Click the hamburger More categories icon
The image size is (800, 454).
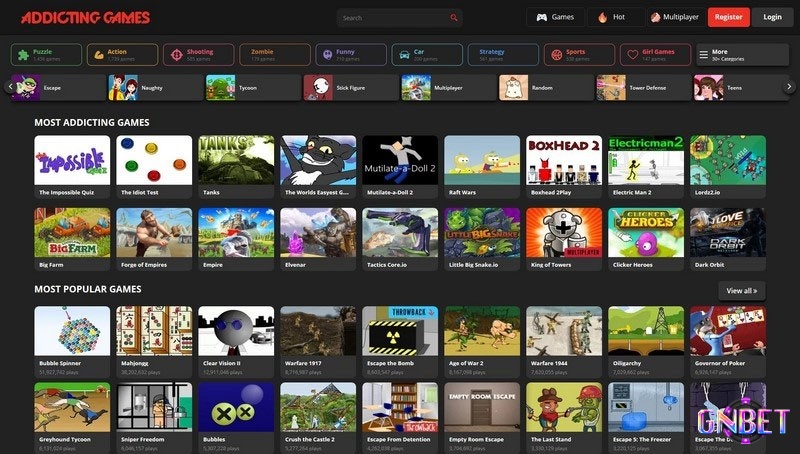pos(704,55)
